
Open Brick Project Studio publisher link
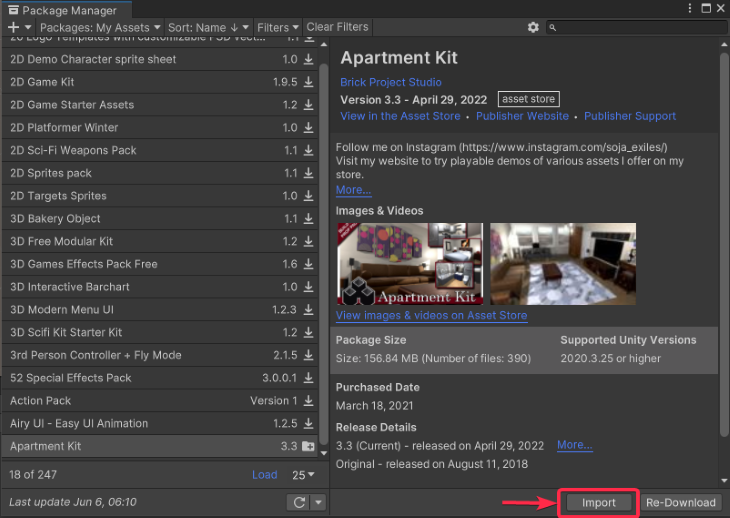pos(391,82)
